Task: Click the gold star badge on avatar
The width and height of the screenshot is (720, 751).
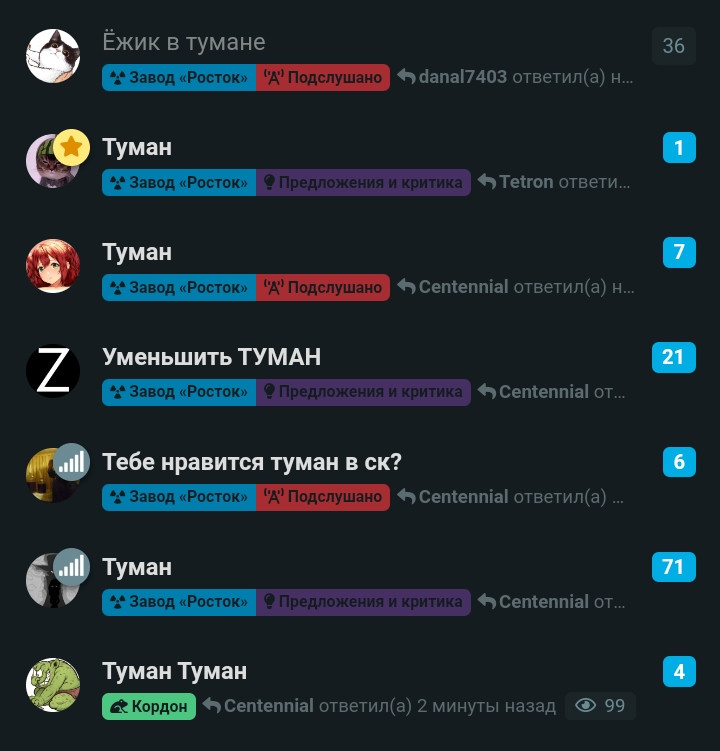Action: [71, 147]
